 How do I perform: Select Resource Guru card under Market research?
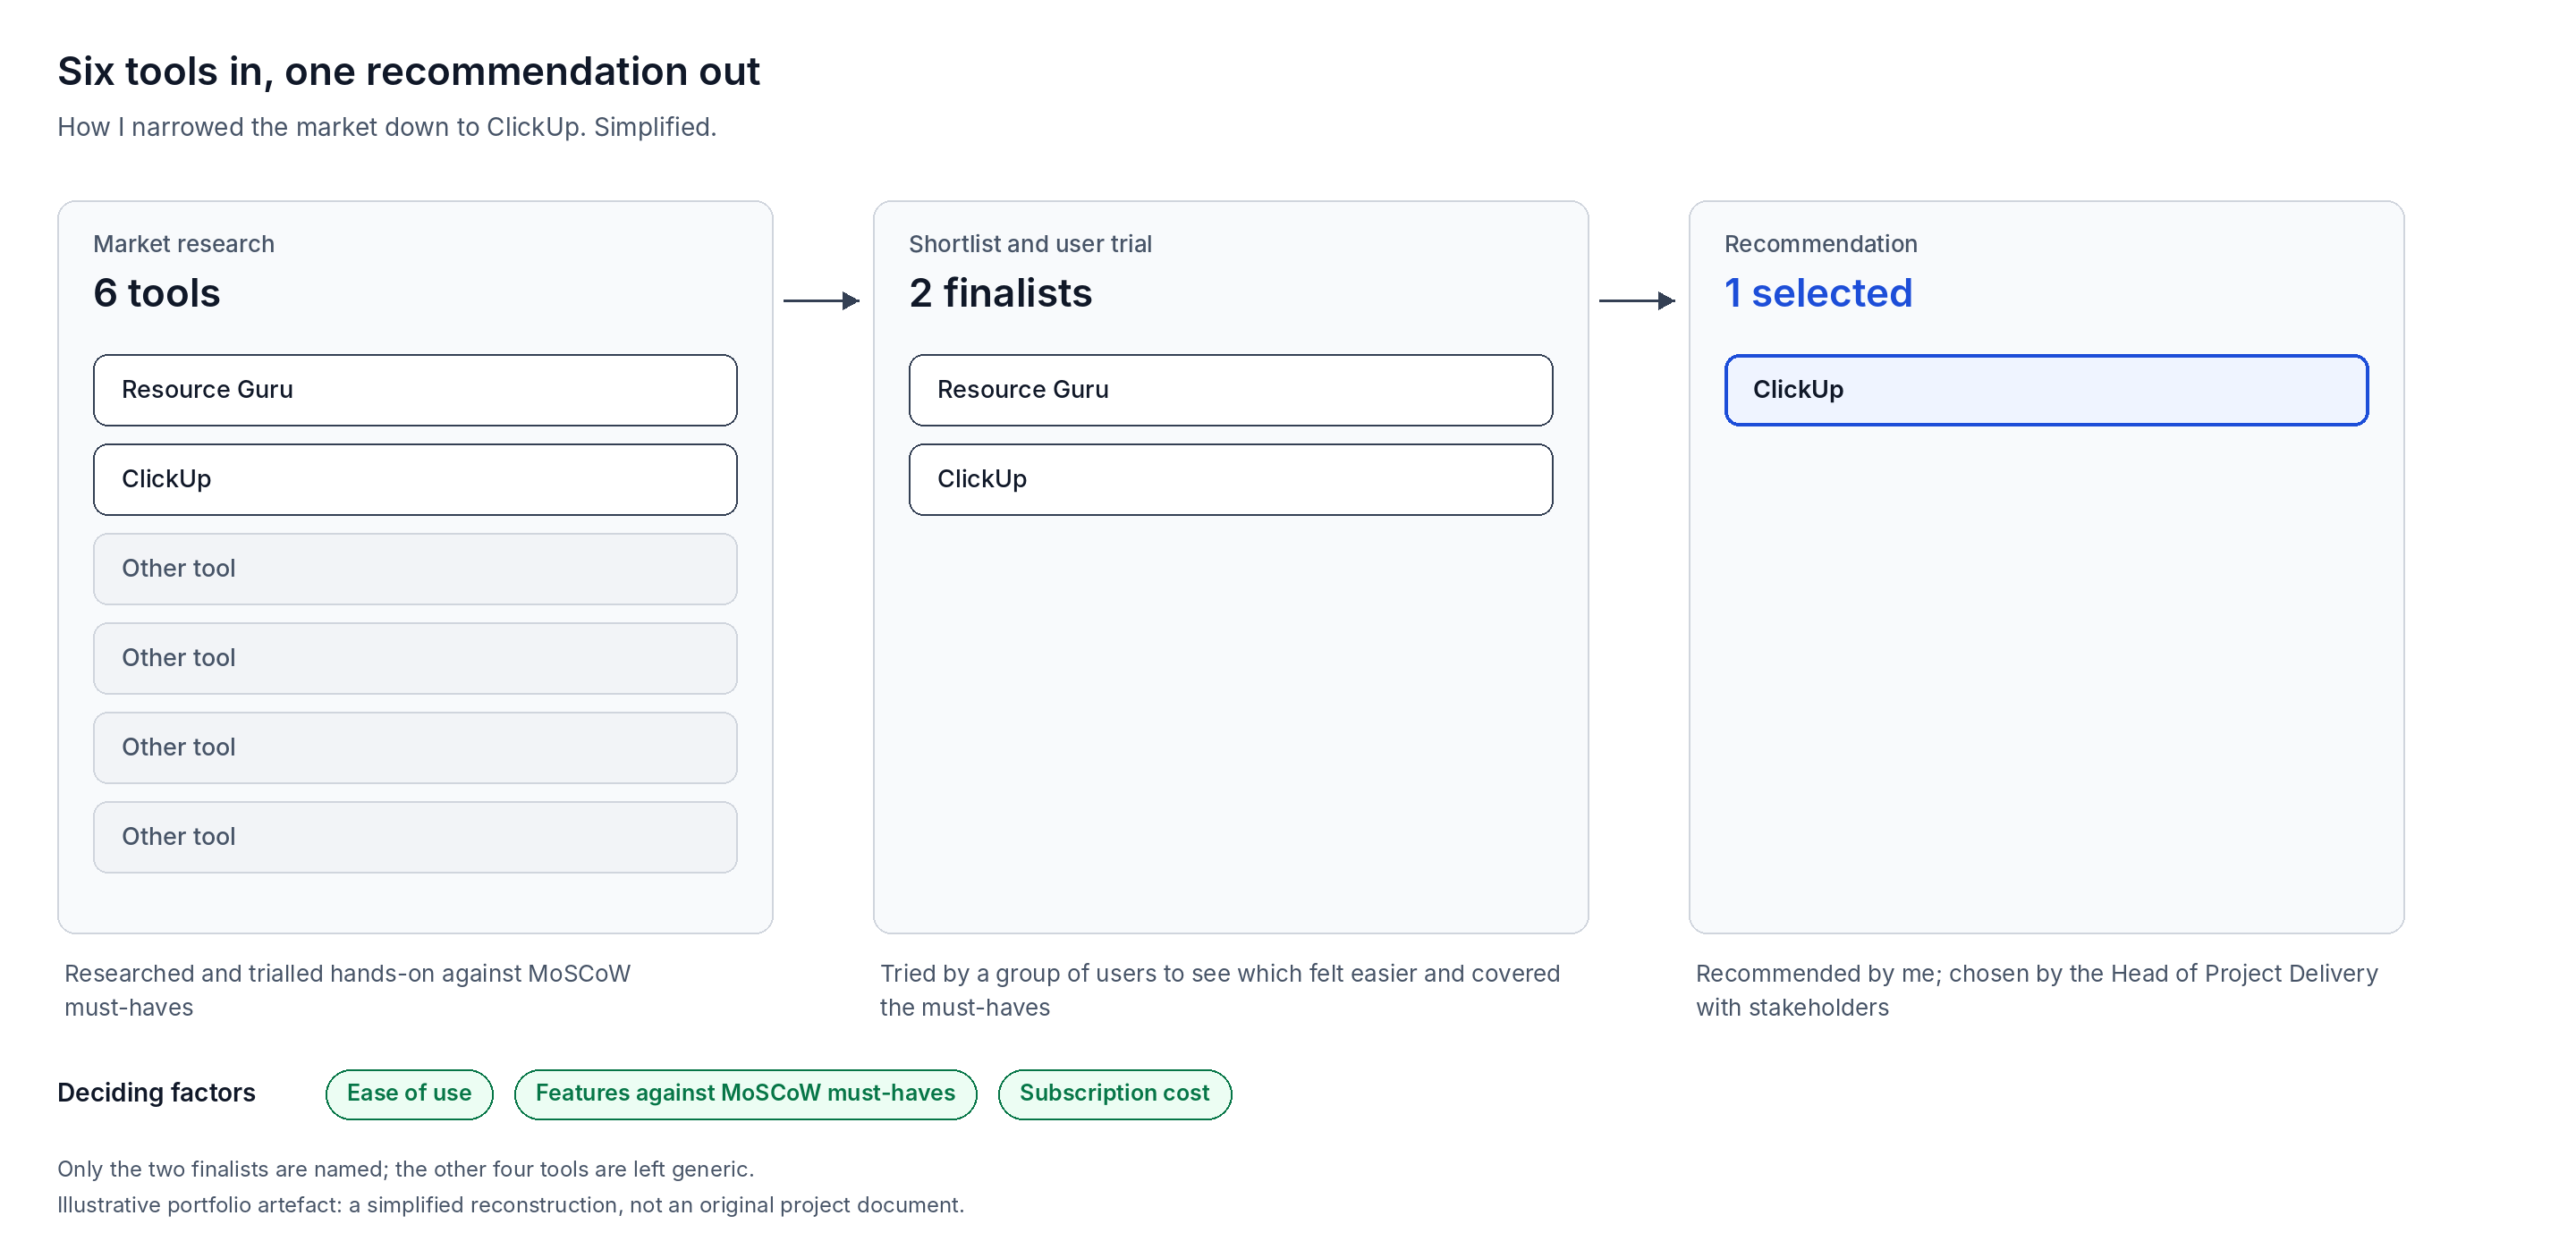tap(415, 390)
